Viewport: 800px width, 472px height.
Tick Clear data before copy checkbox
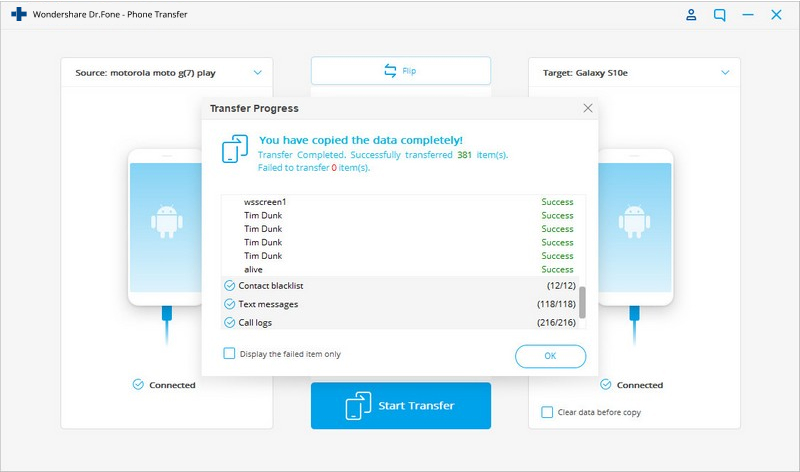[x=547, y=412]
